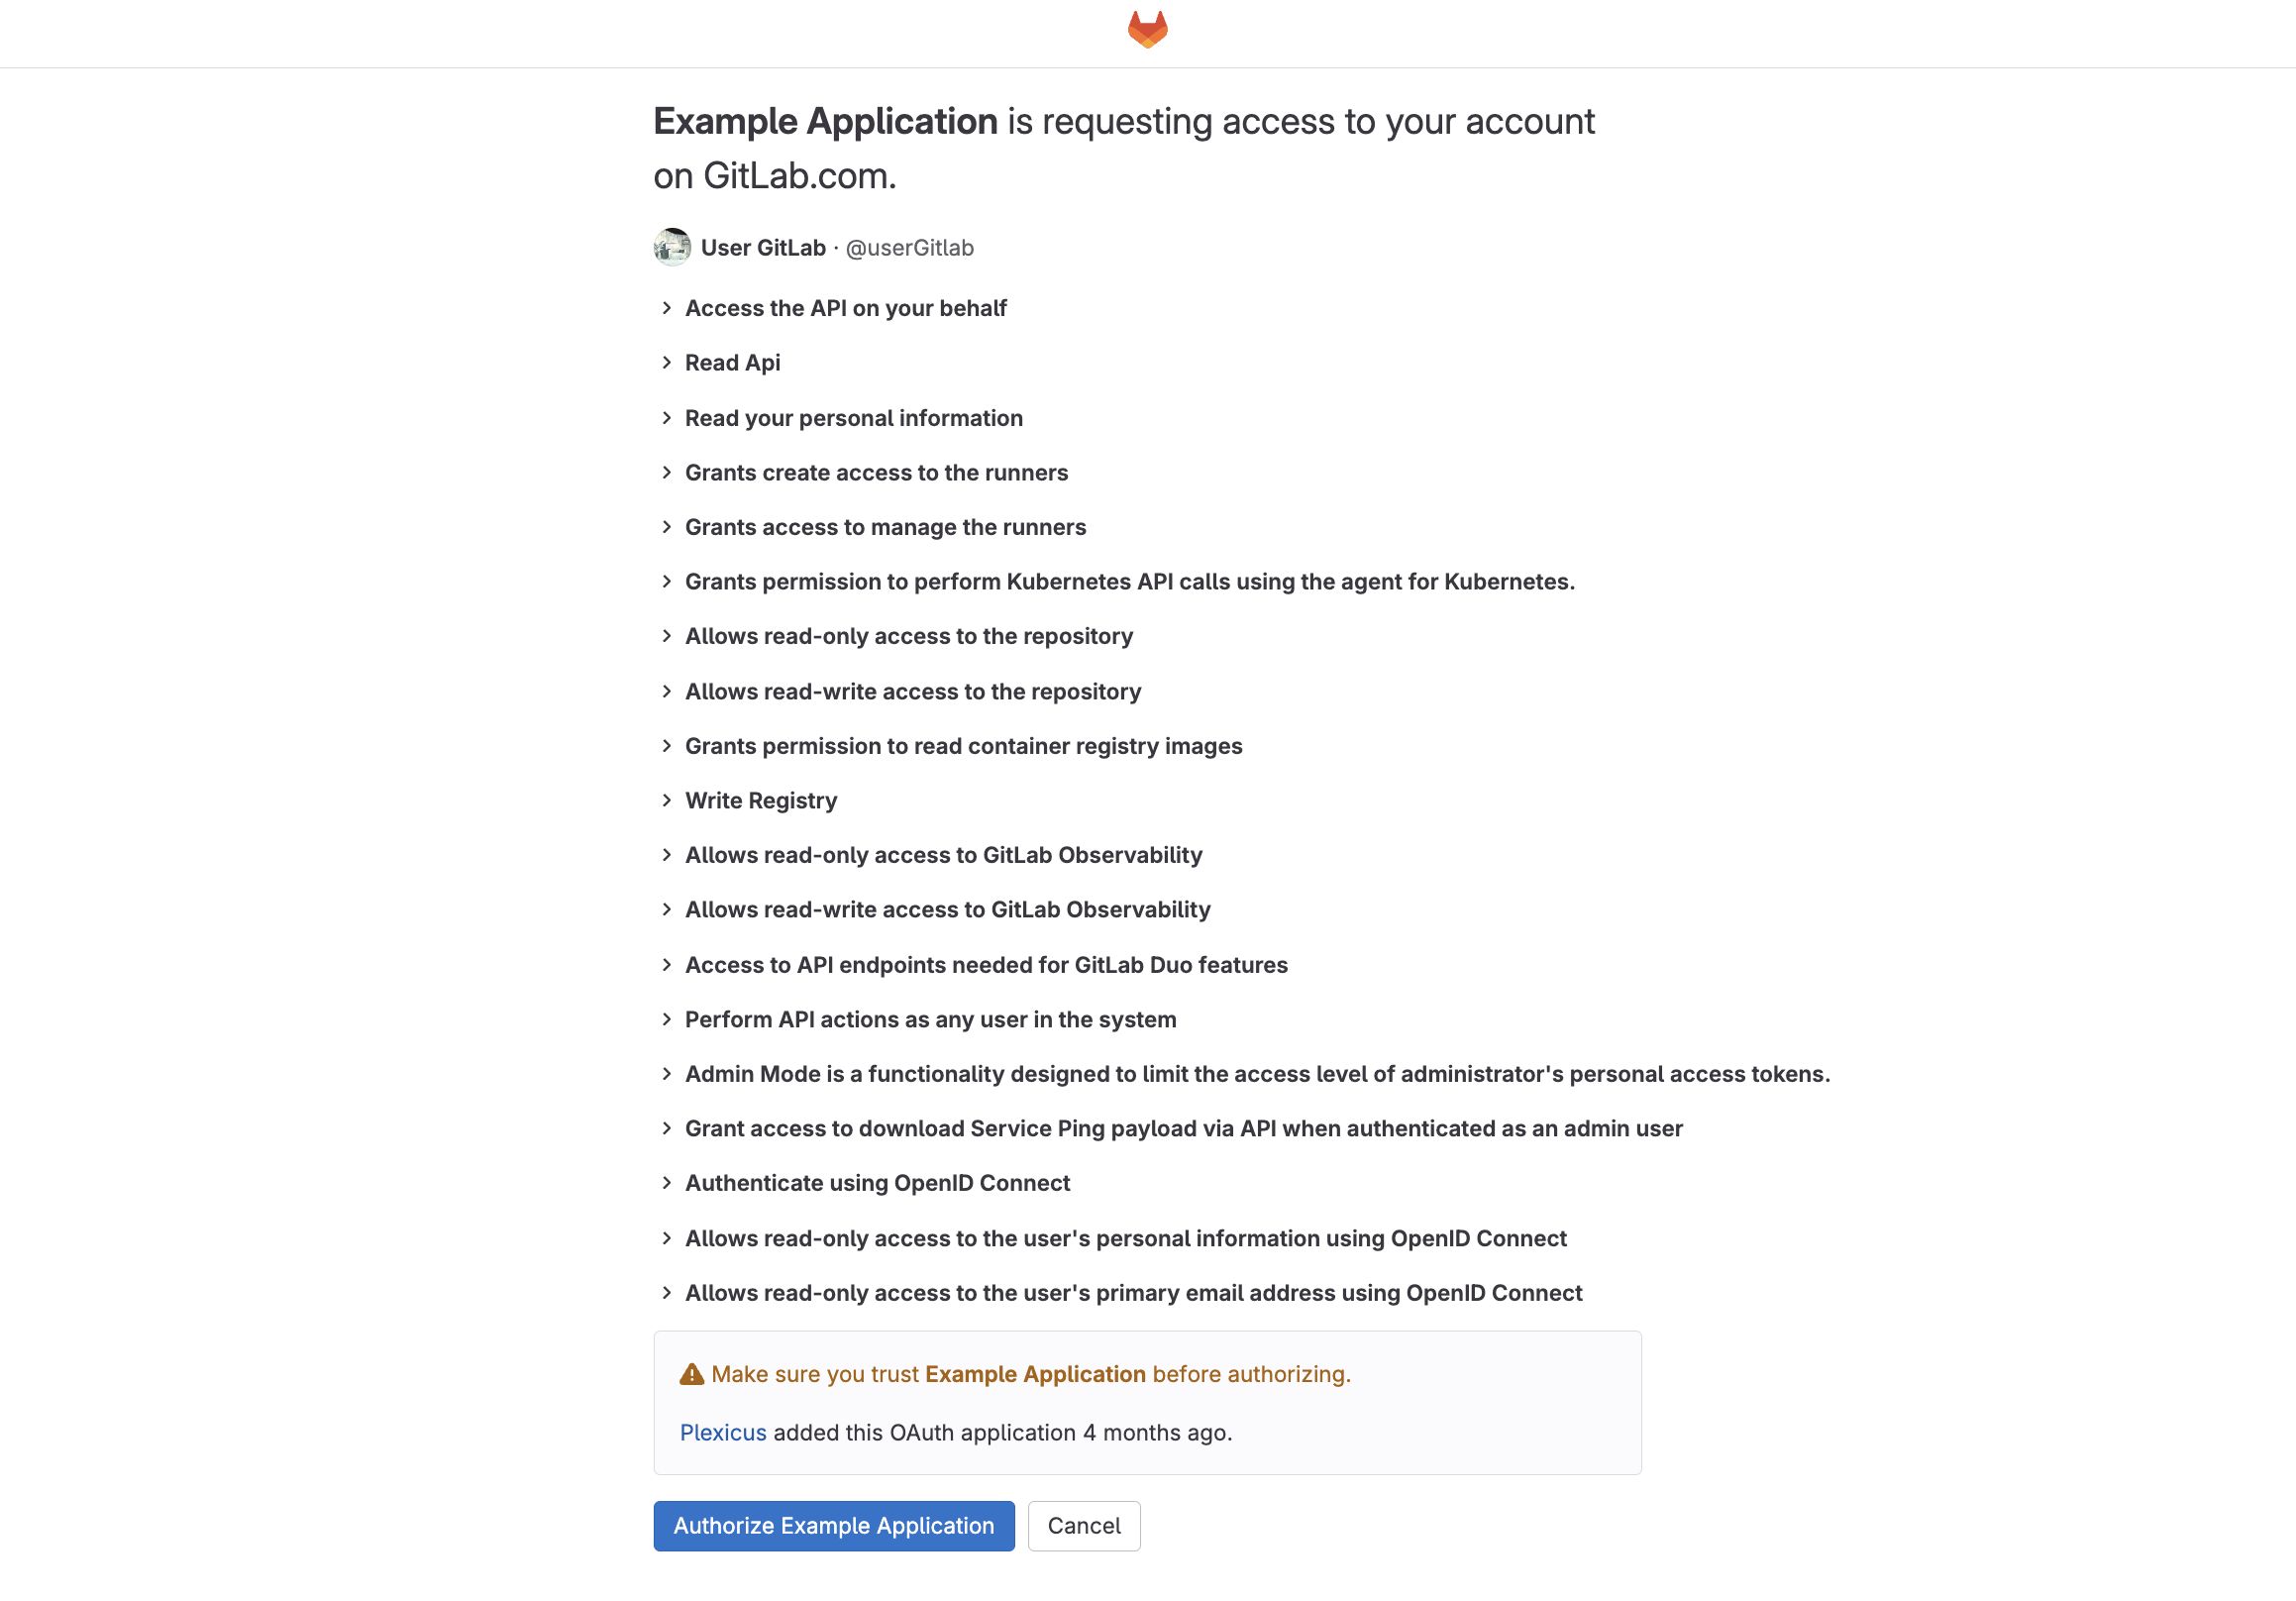Expand the GitLab Duo features scope

(x=668, y=964)
